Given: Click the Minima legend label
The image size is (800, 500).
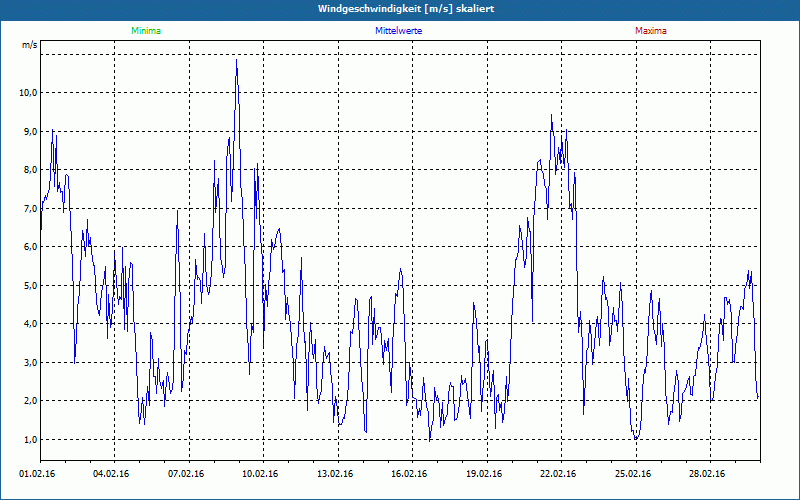Looking at the screenshot, I should [145, 31].
